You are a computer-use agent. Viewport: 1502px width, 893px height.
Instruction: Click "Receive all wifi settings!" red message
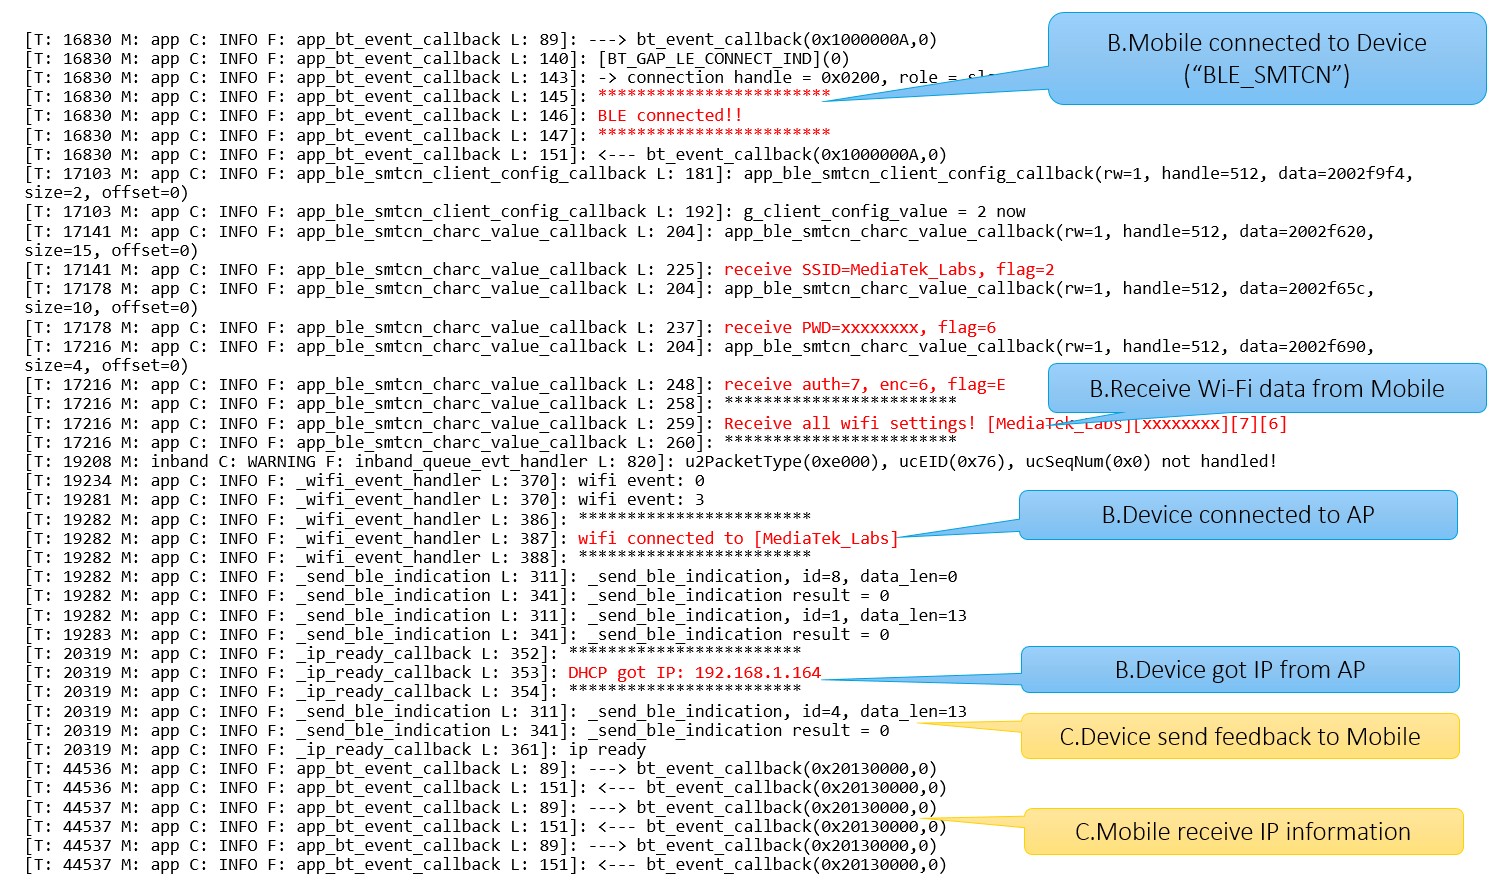tap(850, 424)
